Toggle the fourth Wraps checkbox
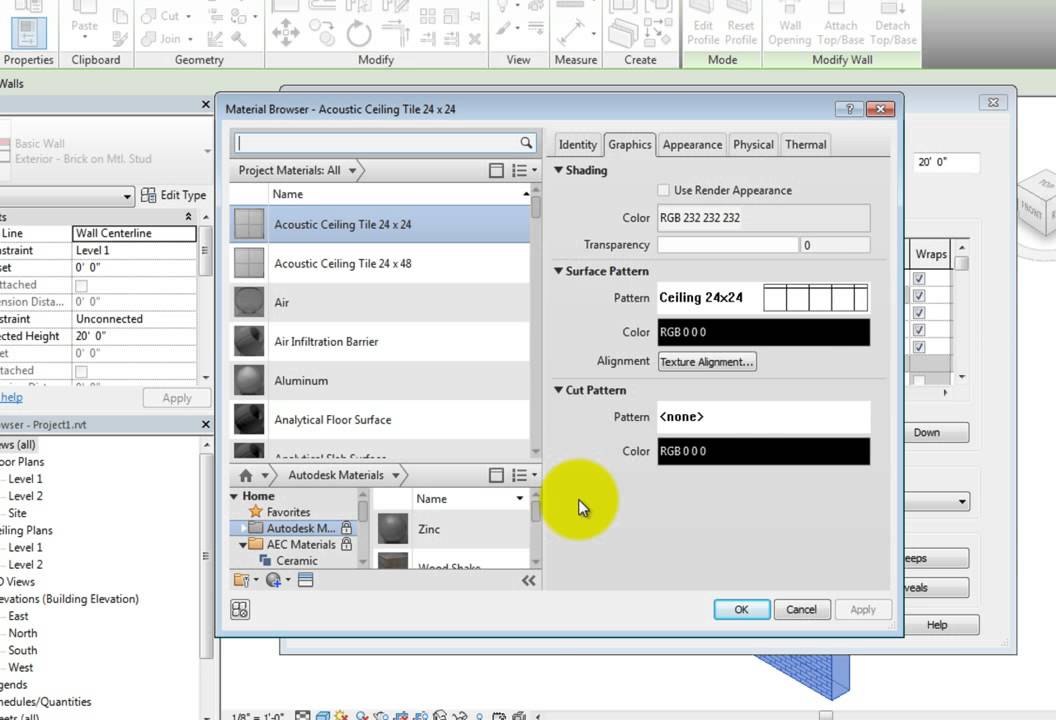Image resolution: width=1056 pixels, height=720 pixels. [x=919, y=329]
